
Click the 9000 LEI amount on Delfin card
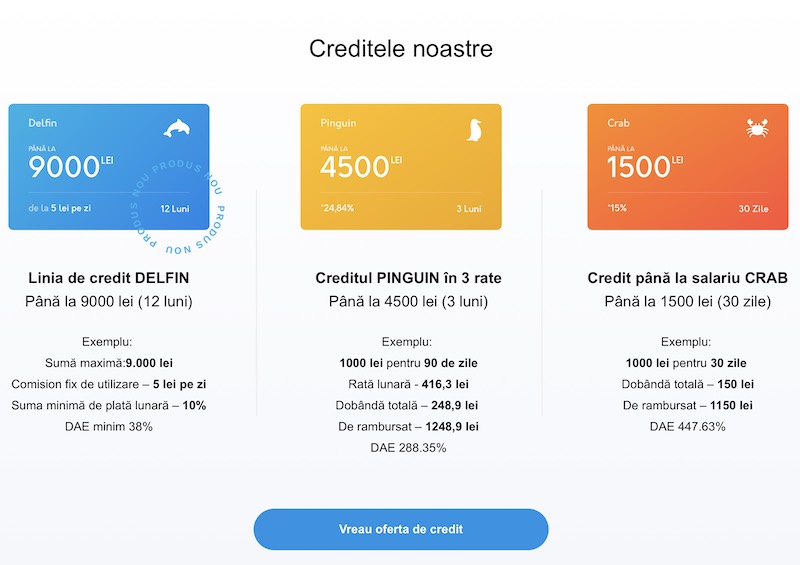point(70,167)
